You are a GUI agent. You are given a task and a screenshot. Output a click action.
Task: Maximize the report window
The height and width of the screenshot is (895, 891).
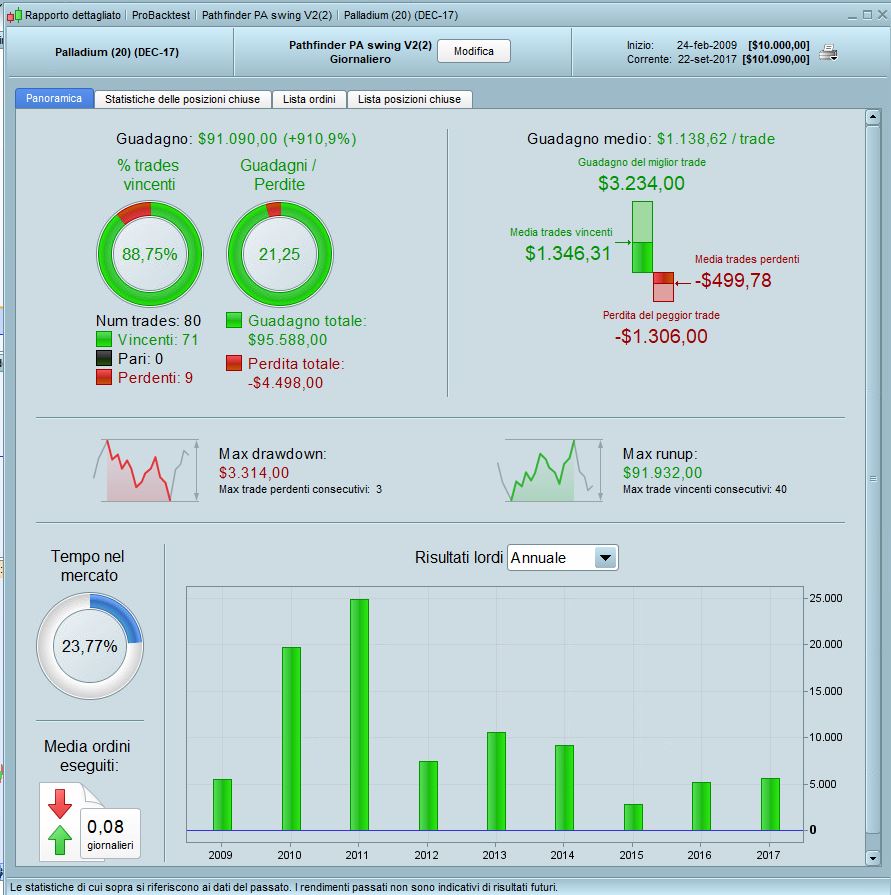click(867, 15)
